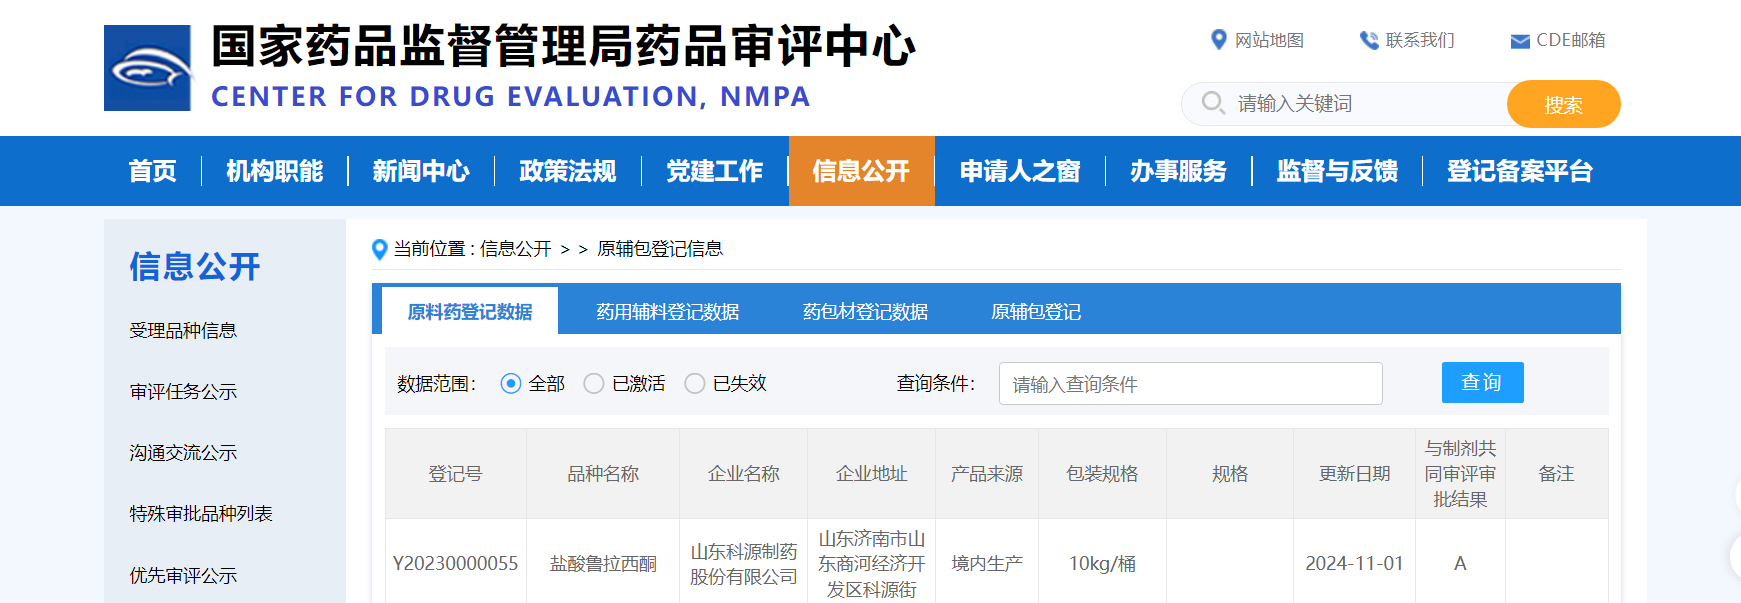Click the site title 国家药品监督管理局药品审评中心
The width and height of the screenshot is (1741, 603).
point(564,46)
